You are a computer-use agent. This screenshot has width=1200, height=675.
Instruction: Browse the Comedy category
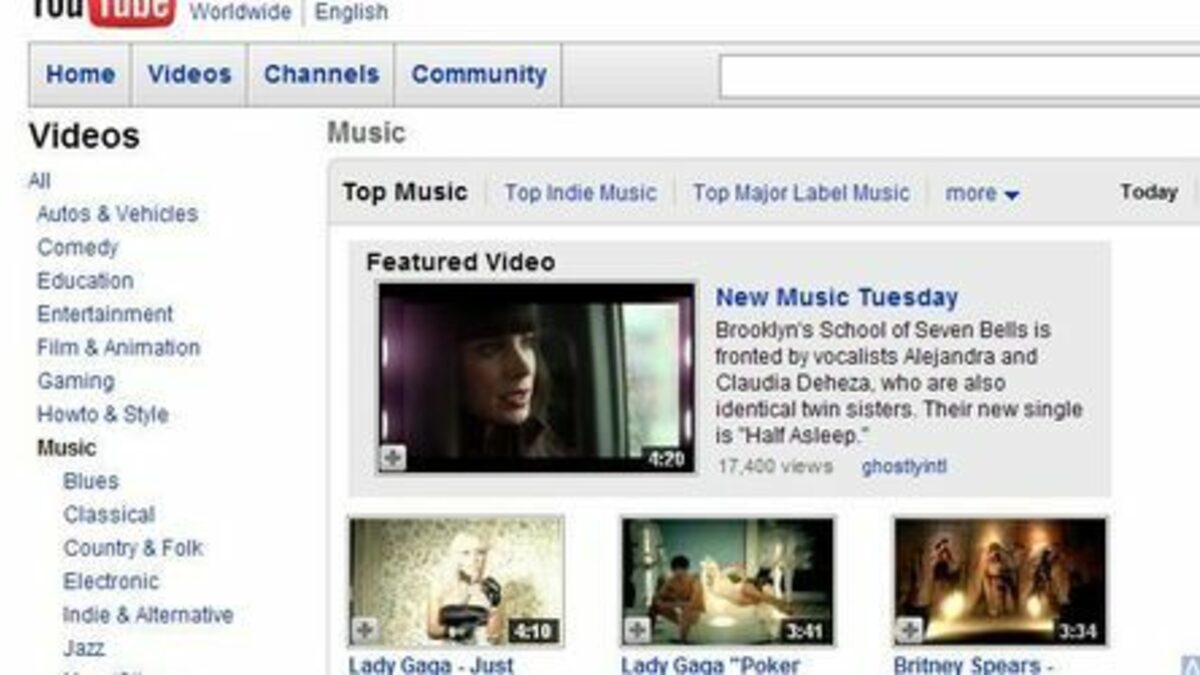tap(77, 247)
